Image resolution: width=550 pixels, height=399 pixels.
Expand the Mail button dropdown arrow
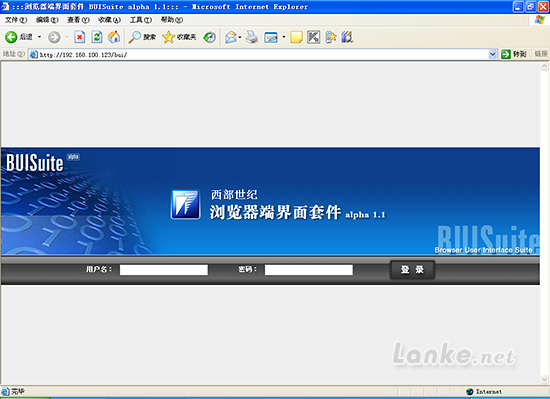(x=240, y=37)
